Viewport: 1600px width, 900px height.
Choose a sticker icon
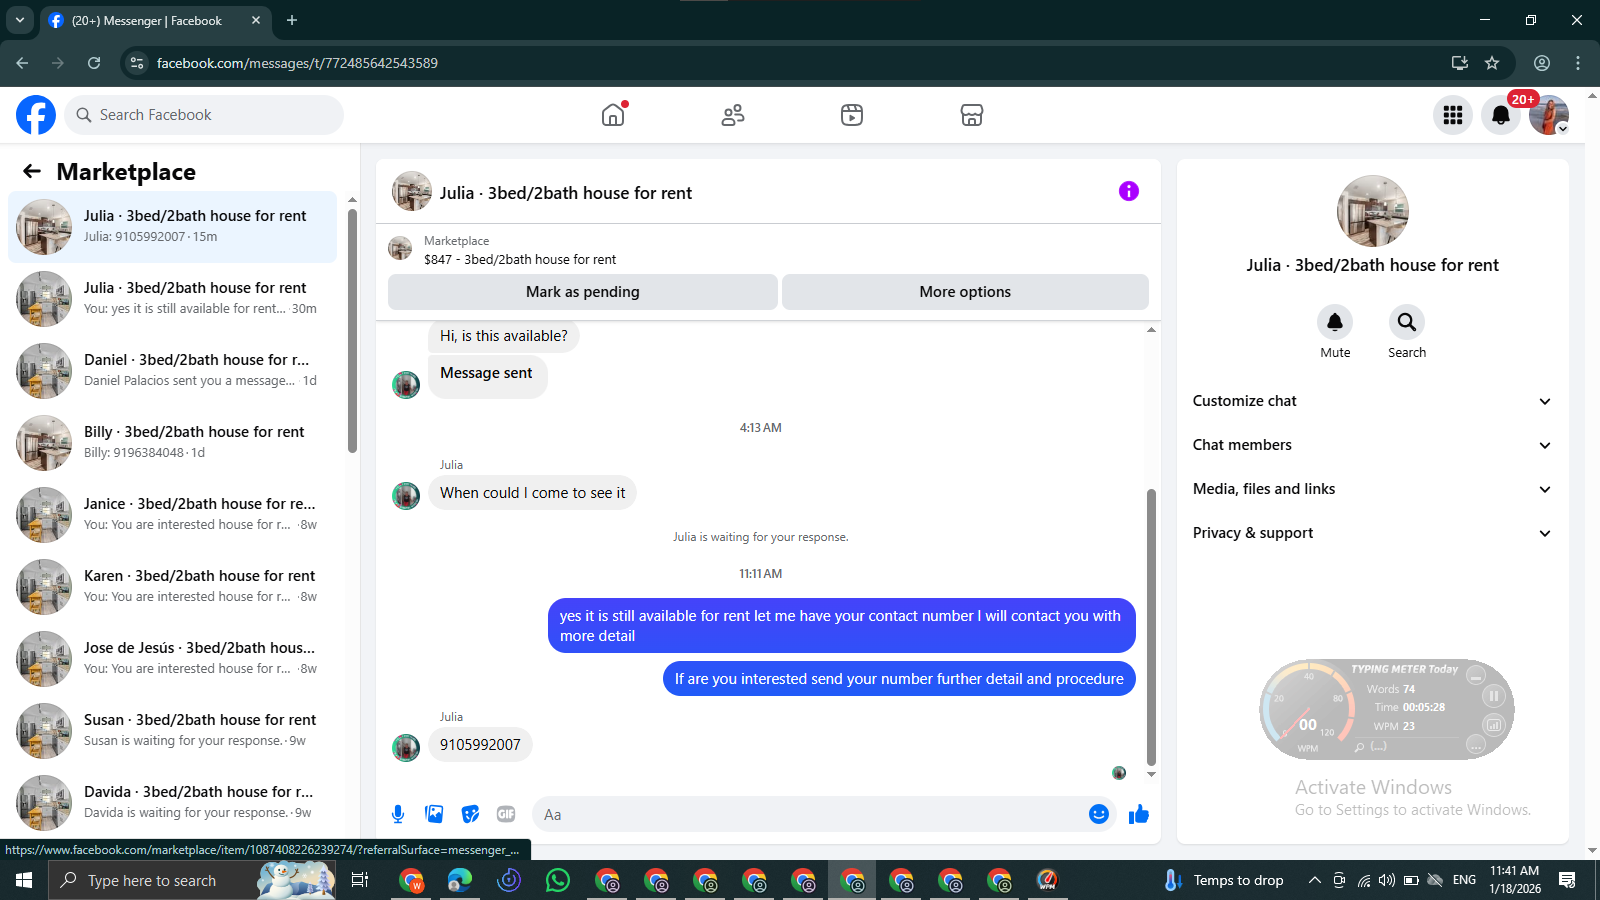coord(470,814)
